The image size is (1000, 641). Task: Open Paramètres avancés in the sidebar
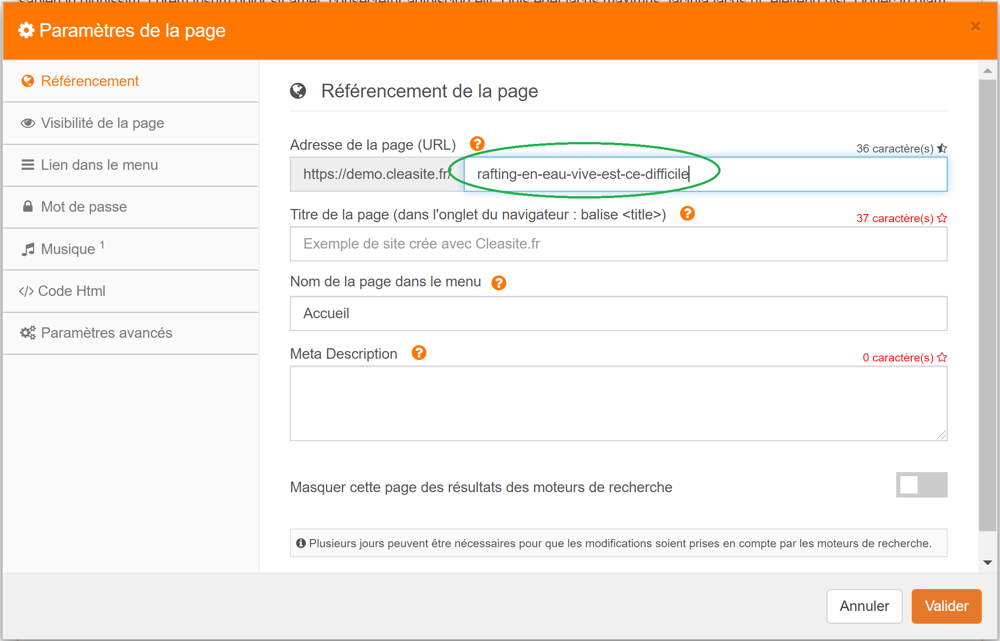point(106,333)
